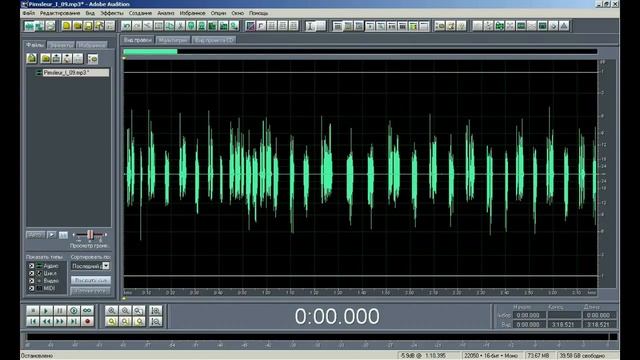The width and height of the screenshot is (640, 360).
Task: Click the Files panel preview play button
Action: click(x=51, y=235)
